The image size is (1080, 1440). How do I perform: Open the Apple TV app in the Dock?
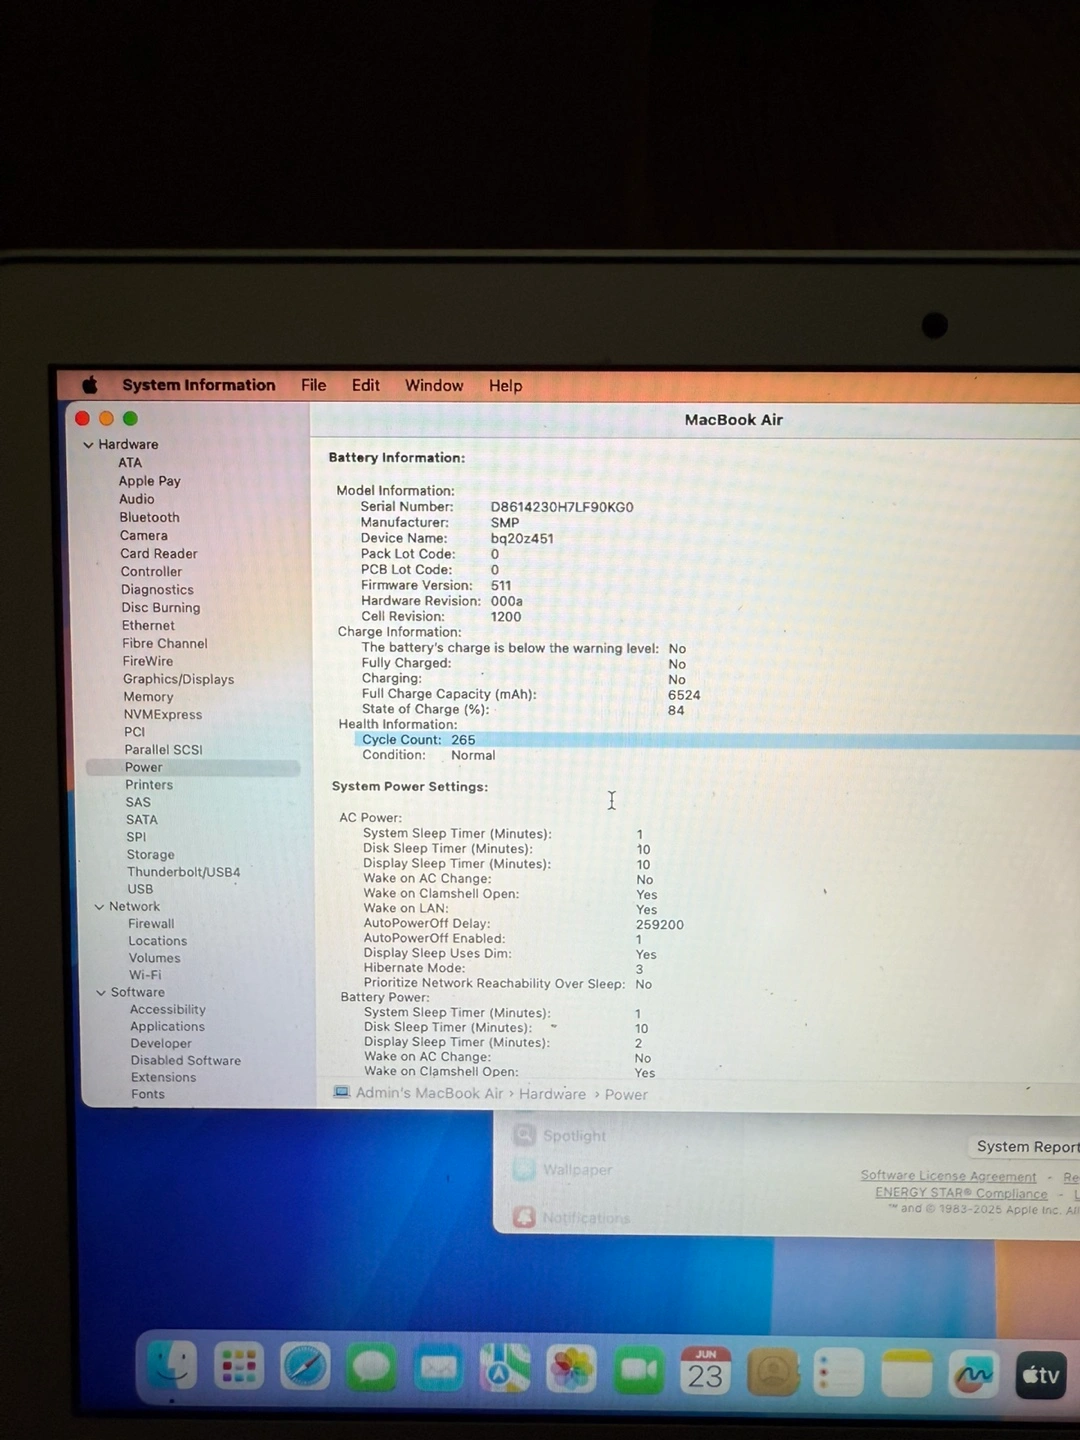tap(1041, 1375)
